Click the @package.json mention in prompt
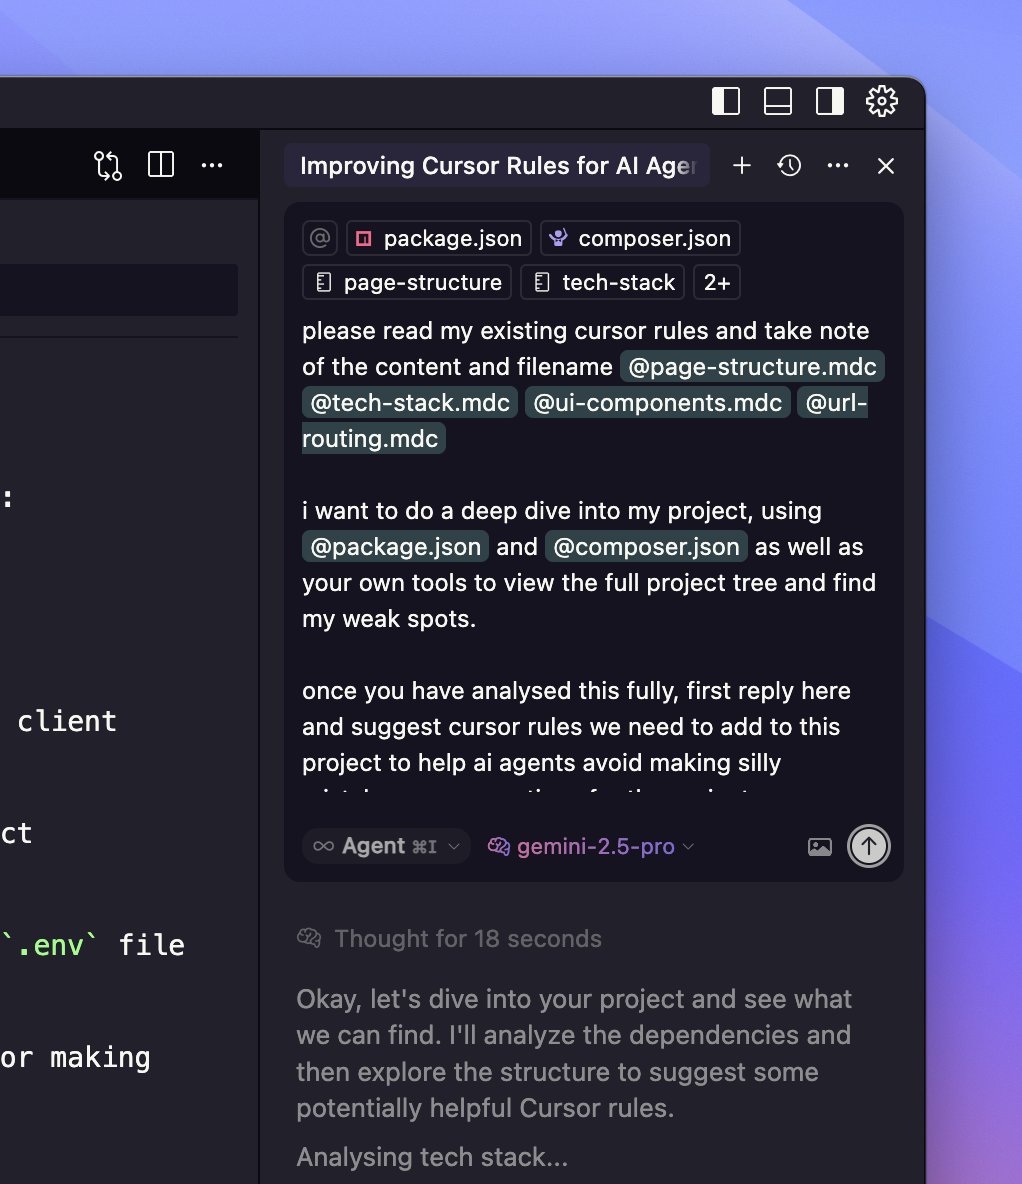 pos(395,547)
